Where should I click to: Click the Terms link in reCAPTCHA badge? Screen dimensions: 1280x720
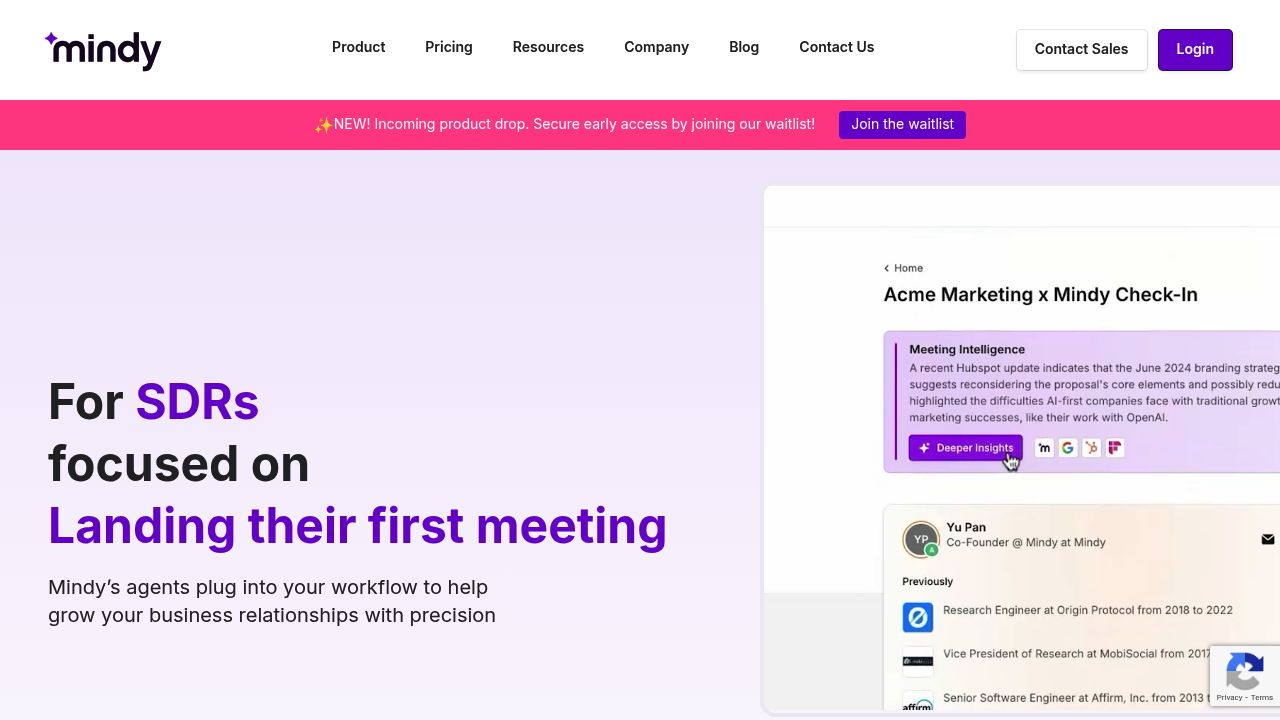(x=1261, y=697)
